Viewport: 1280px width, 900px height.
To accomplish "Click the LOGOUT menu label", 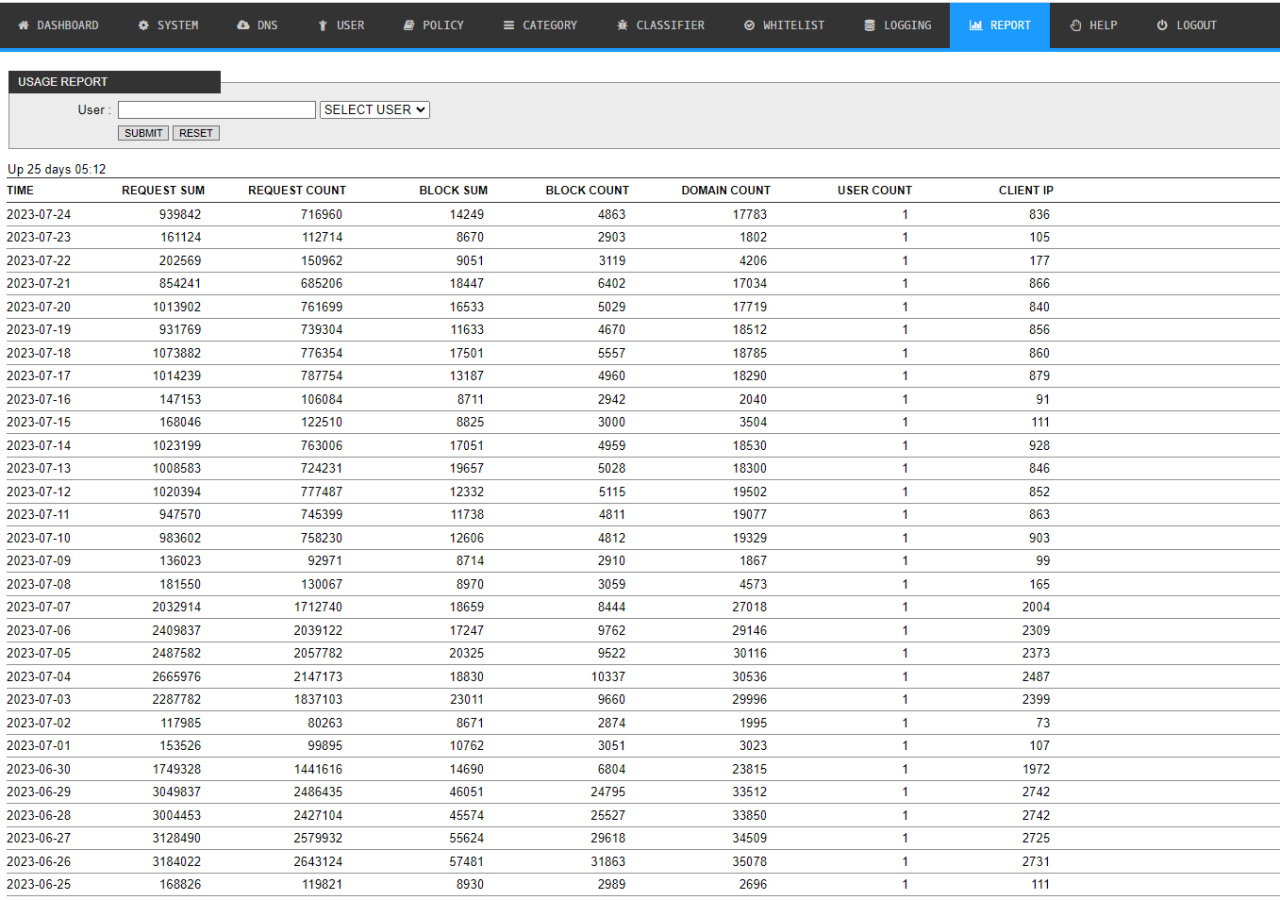I will (x=1196, y=25).
